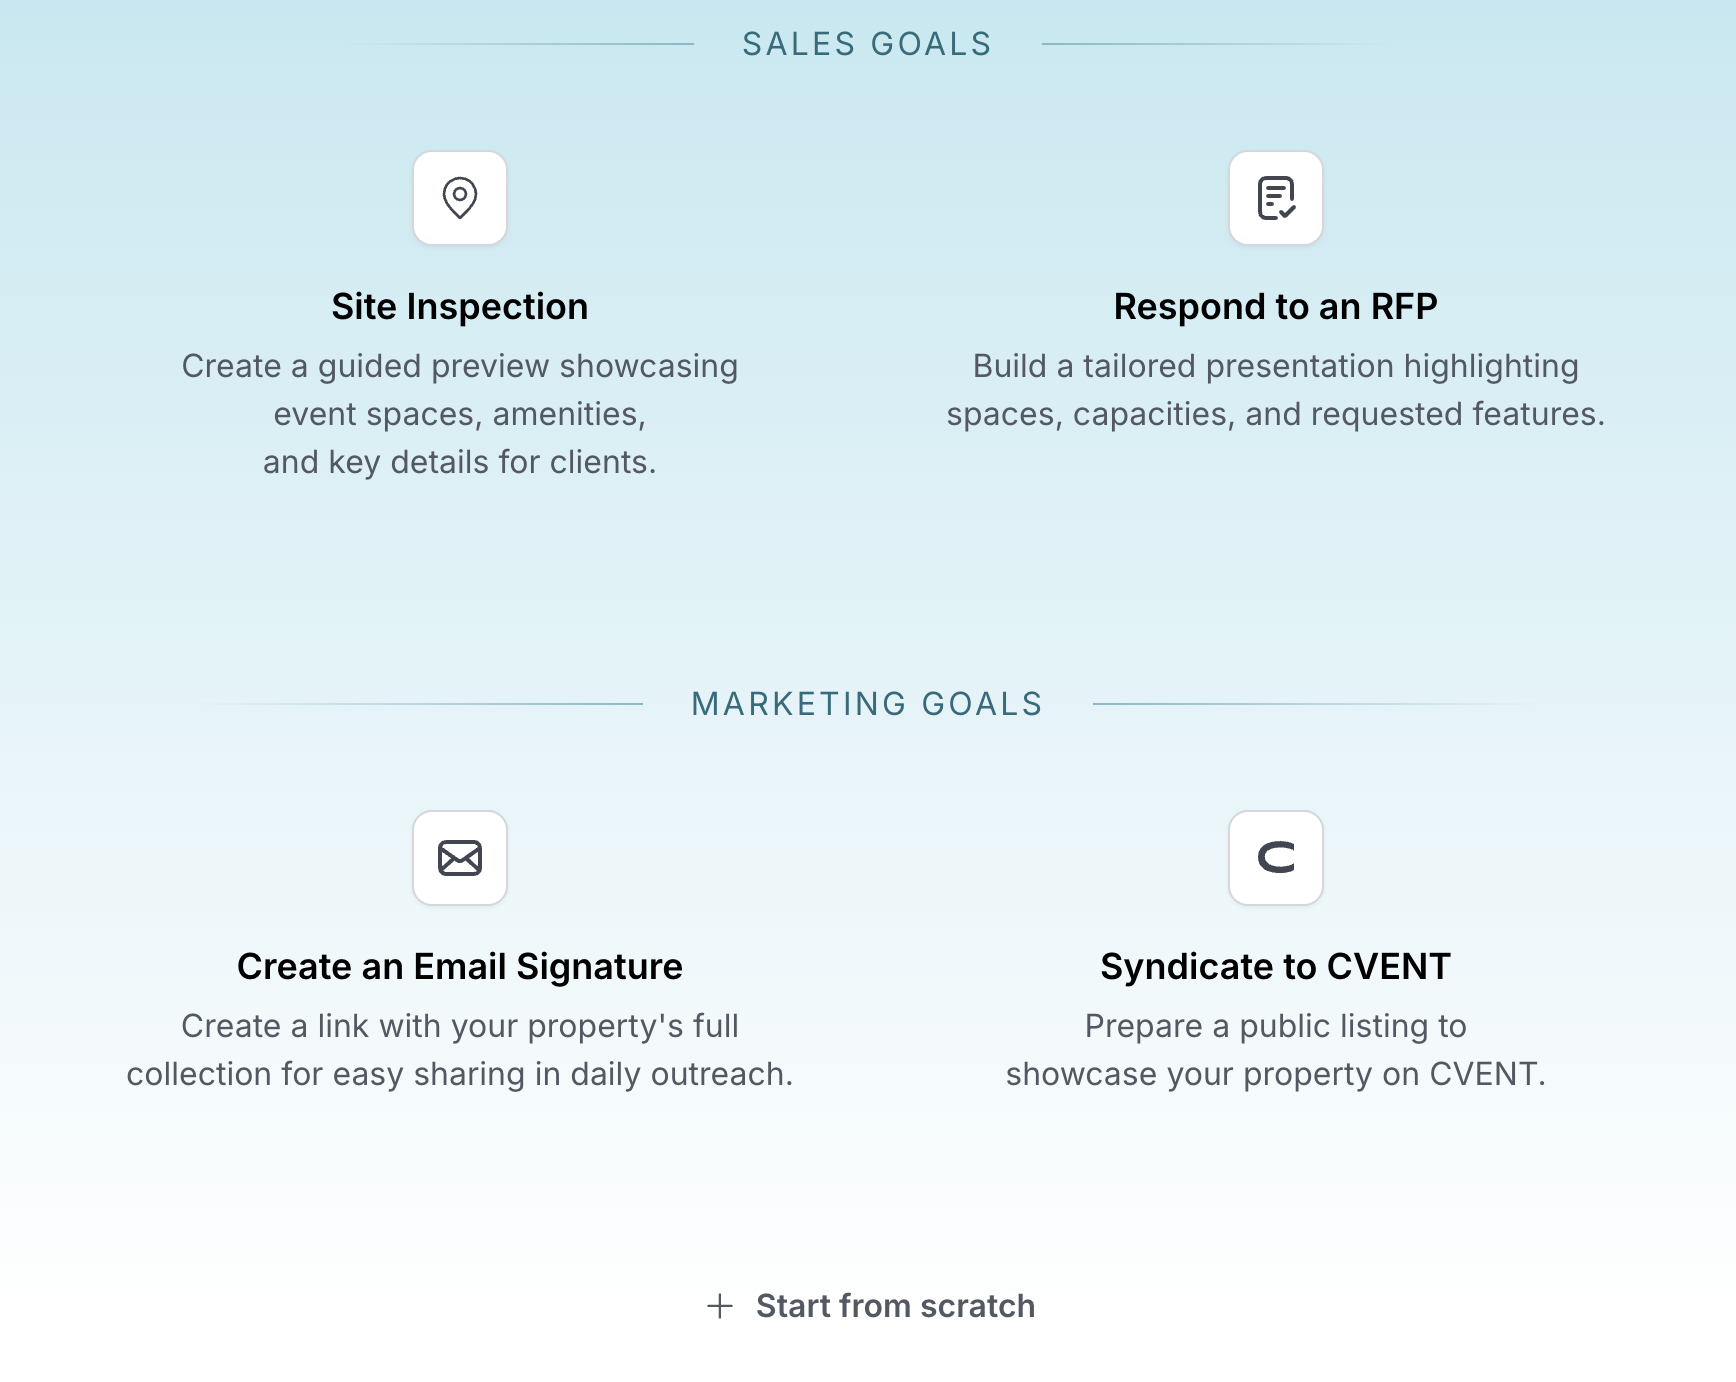
Task: Click the divider line left of SALES GOALS
Action: coord(520,44)
